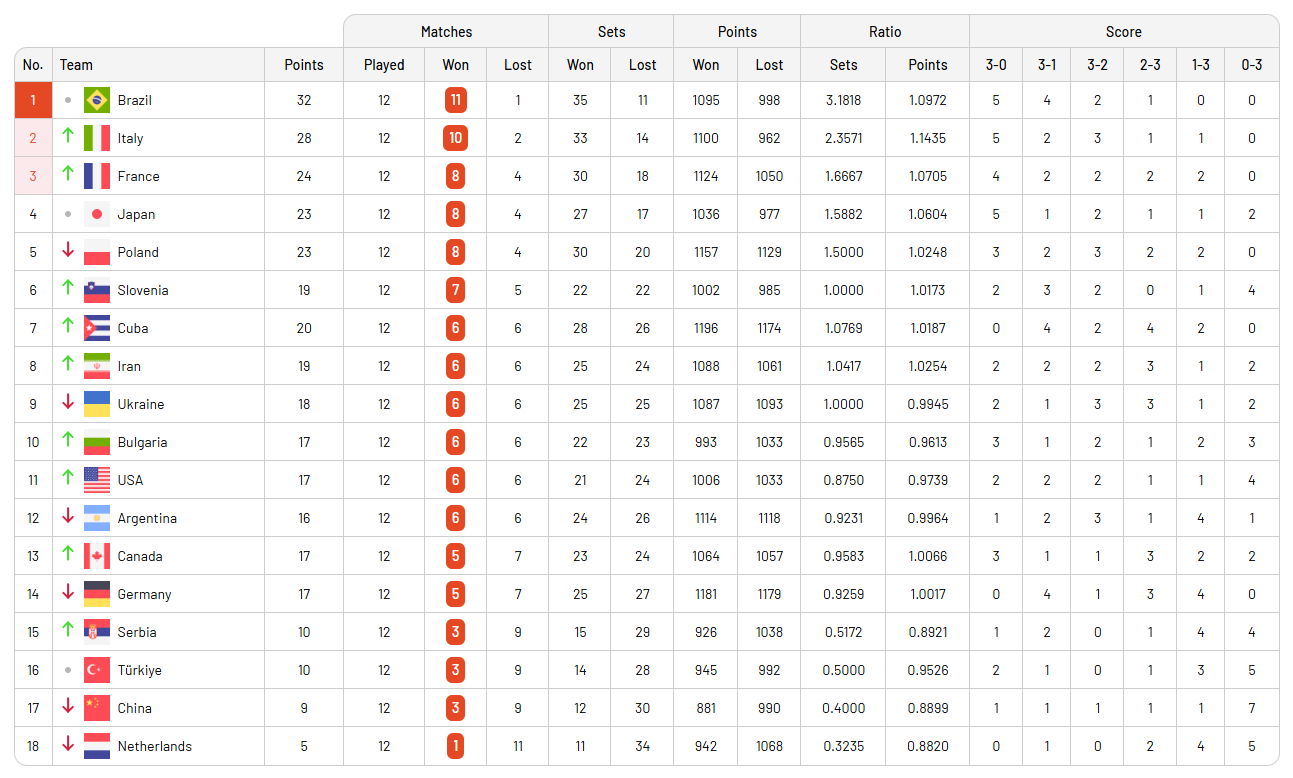This screenshot has width=1293, height=778.
Task: Click the Canada flag icon
Action: 97,556
